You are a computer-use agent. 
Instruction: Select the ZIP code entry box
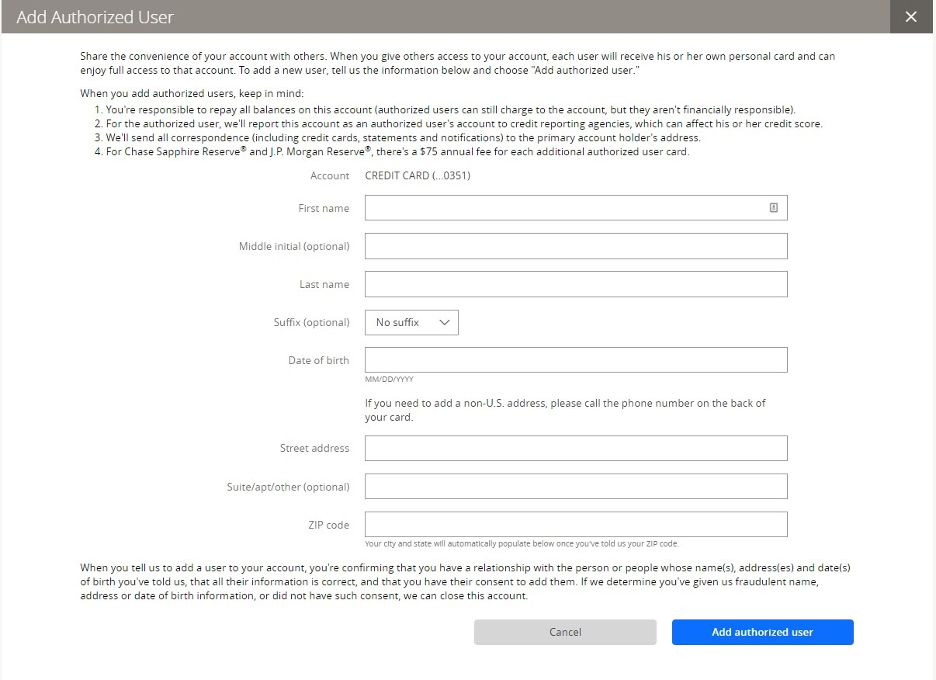tap(575, 524)
